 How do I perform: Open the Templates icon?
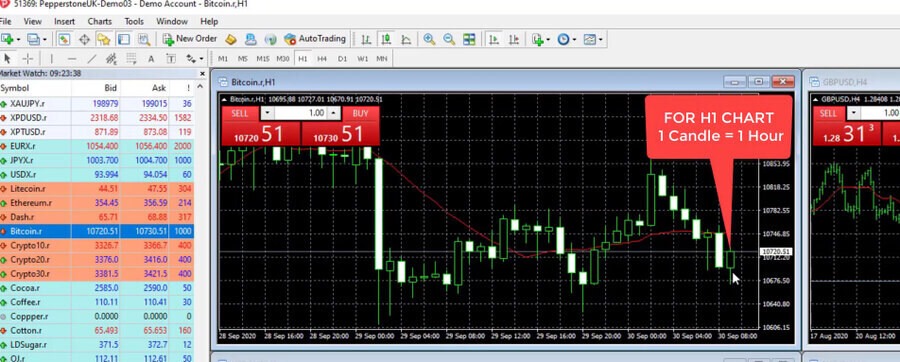click(589, 39)
